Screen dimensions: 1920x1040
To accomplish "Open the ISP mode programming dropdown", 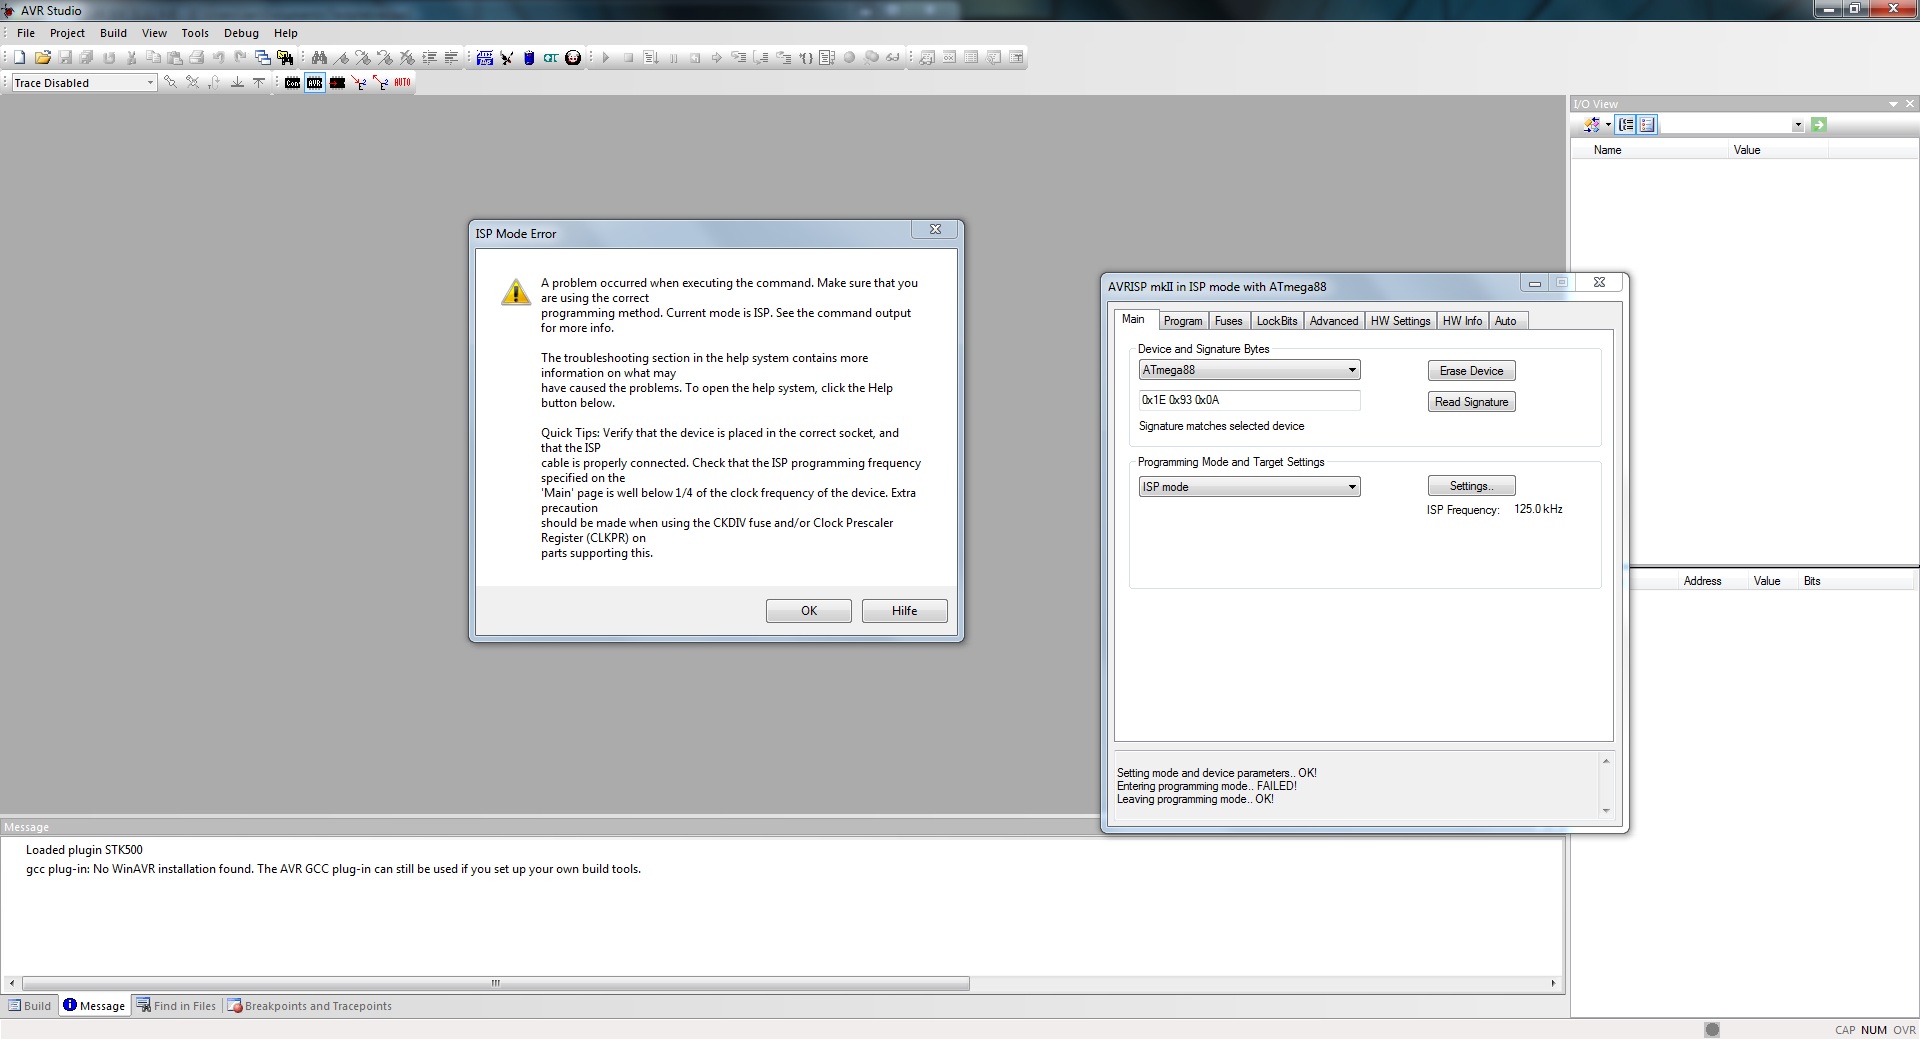I will point(1352,487).
